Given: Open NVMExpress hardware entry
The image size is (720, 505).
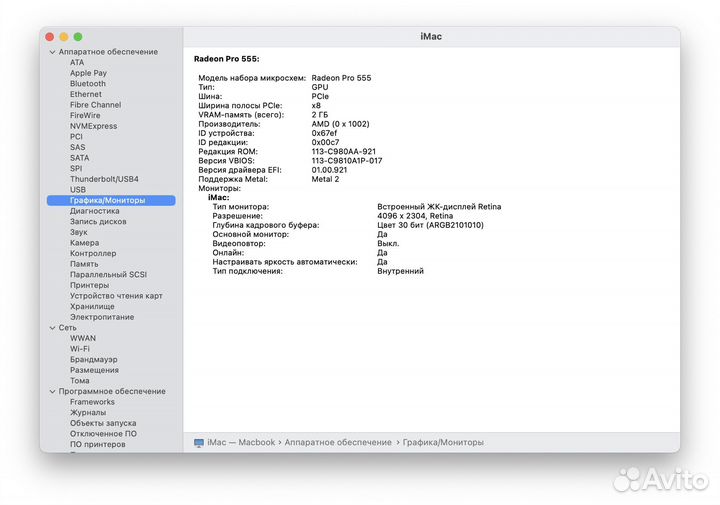Looking at the screenshot, I should pos(94,126).
